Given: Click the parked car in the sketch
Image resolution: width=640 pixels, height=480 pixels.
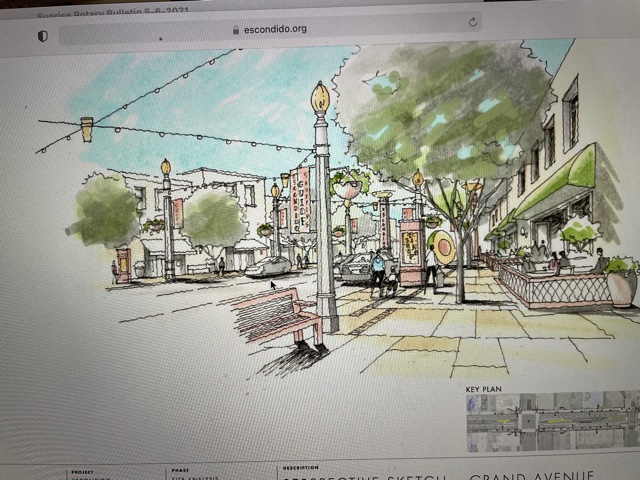Looking at the screenshot, I should pyautogui.click(x=267, y=266).
